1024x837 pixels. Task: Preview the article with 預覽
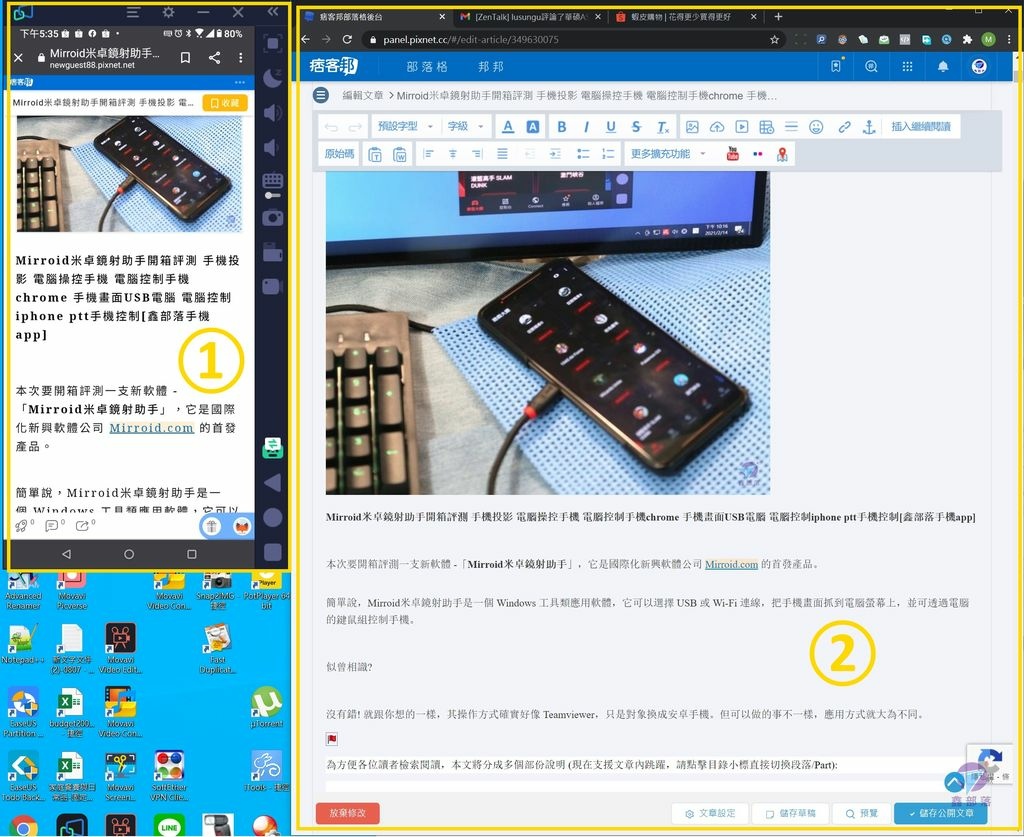[861, 813]
